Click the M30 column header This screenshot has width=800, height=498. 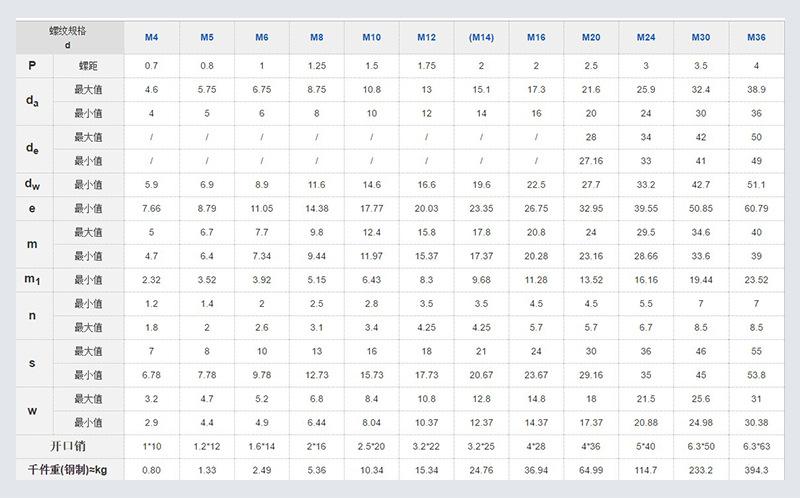[701, 37]
